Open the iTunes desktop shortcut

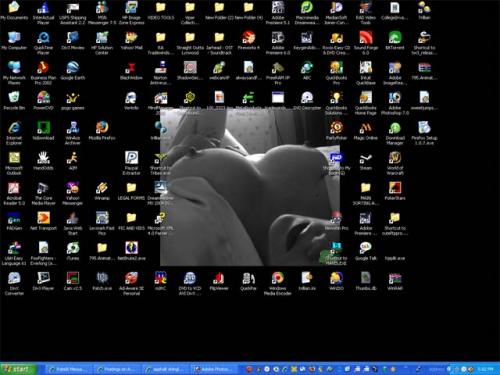tap(73, 251)
